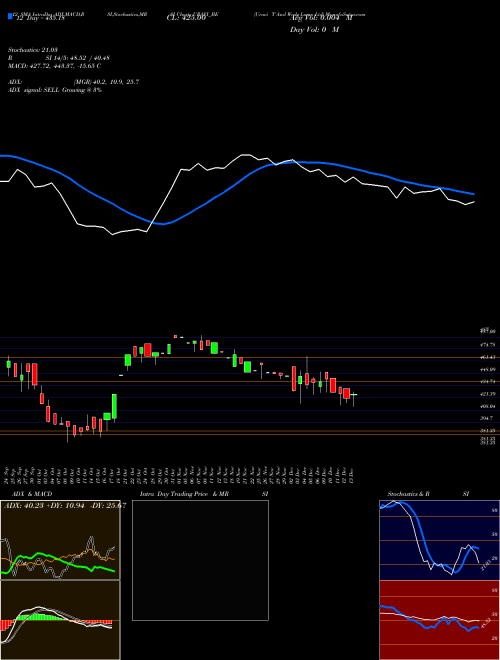This screenshot has width=500, height=660.
Task: Click the 'Avg Vol: 0.004 M' readout
Action: (x=321, y=18)
